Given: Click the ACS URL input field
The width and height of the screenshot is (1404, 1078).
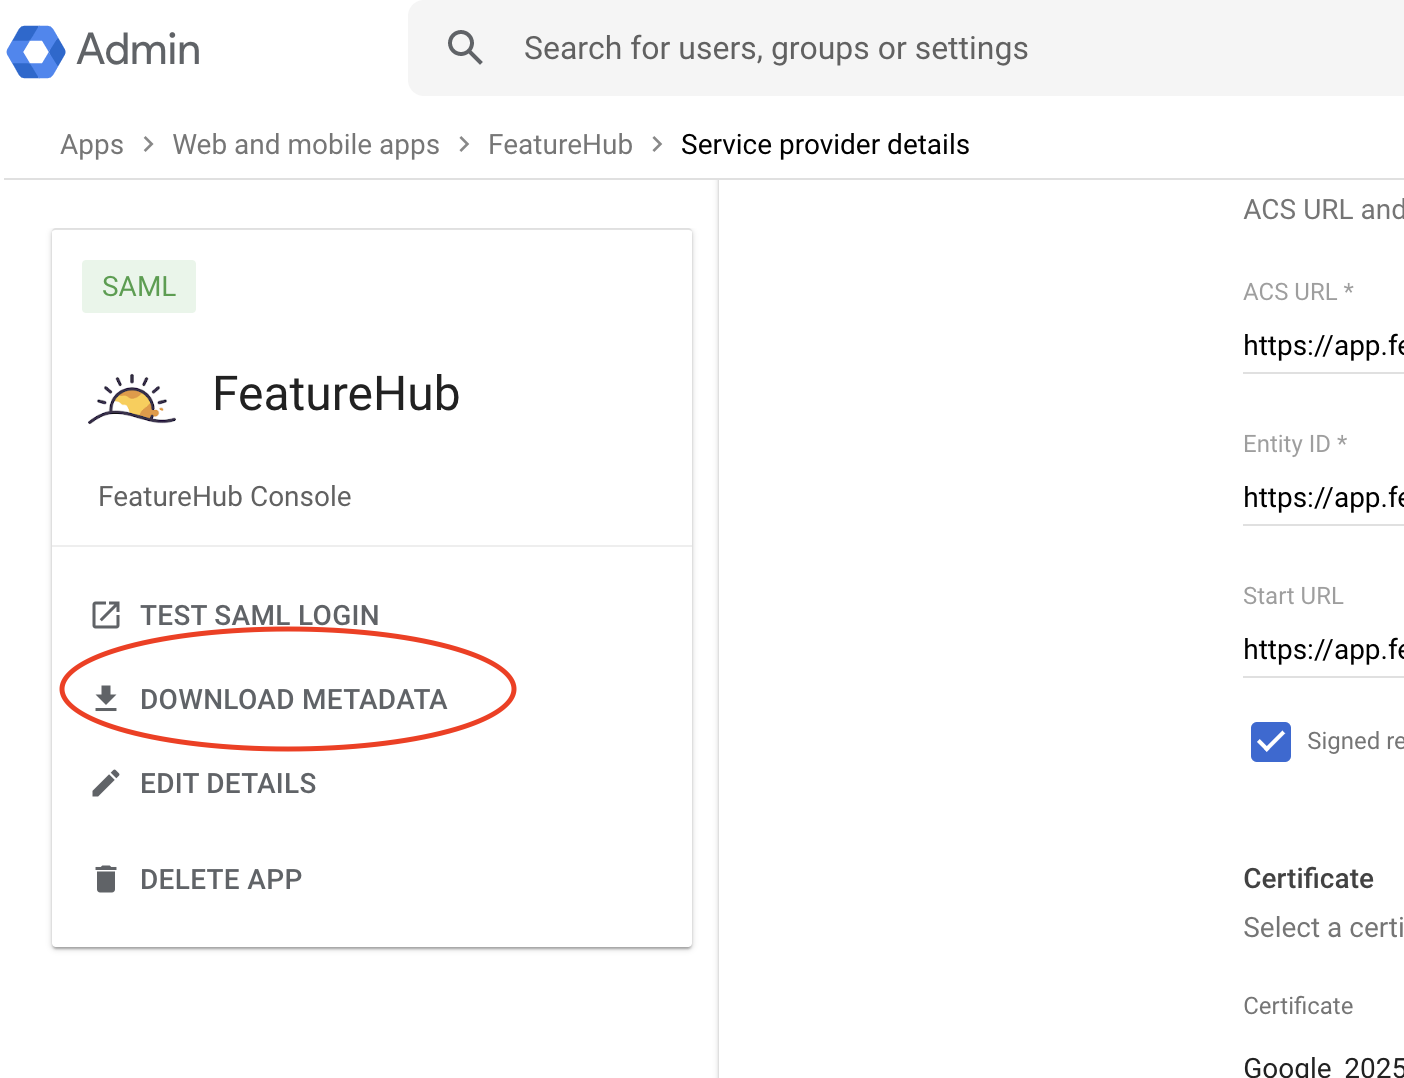Looking at the screenshot, I should click(1323, 346).
